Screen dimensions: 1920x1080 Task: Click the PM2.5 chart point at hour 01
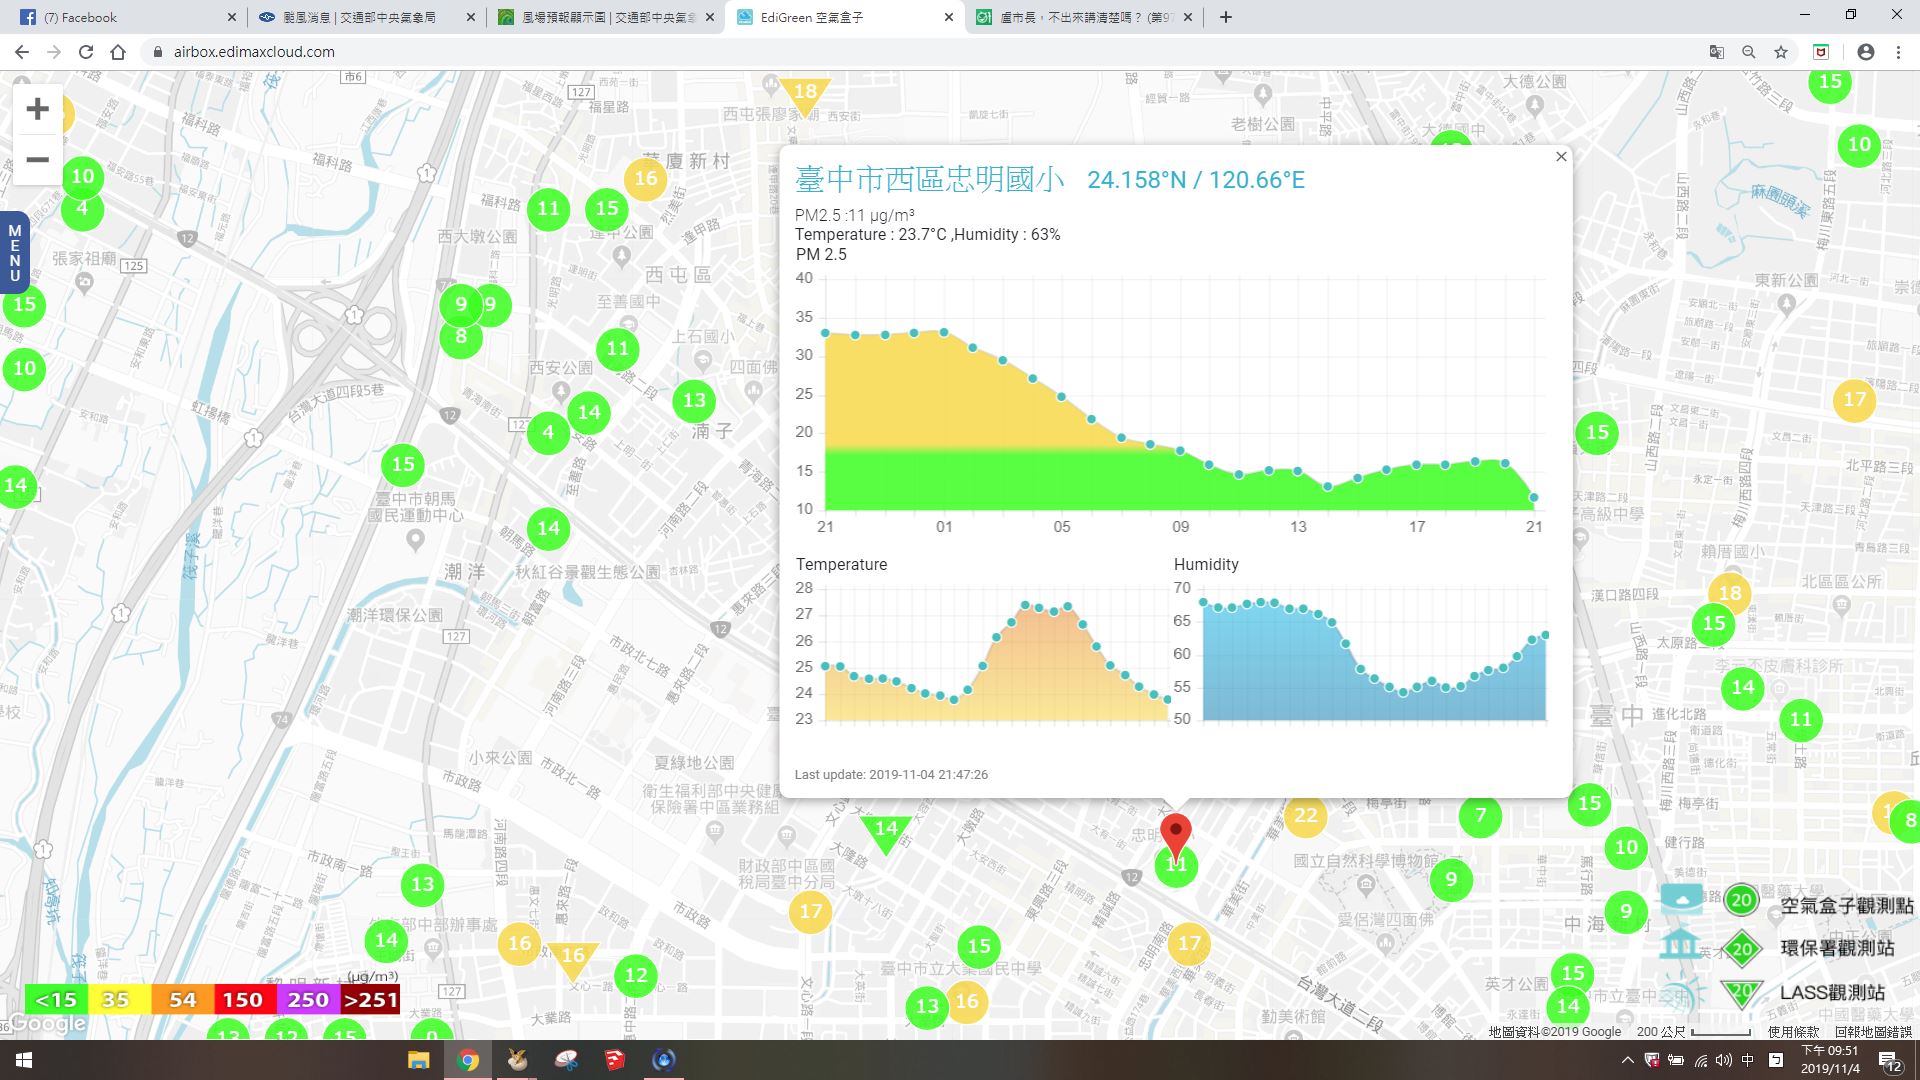pyautogui.click(x=944, y=332)
